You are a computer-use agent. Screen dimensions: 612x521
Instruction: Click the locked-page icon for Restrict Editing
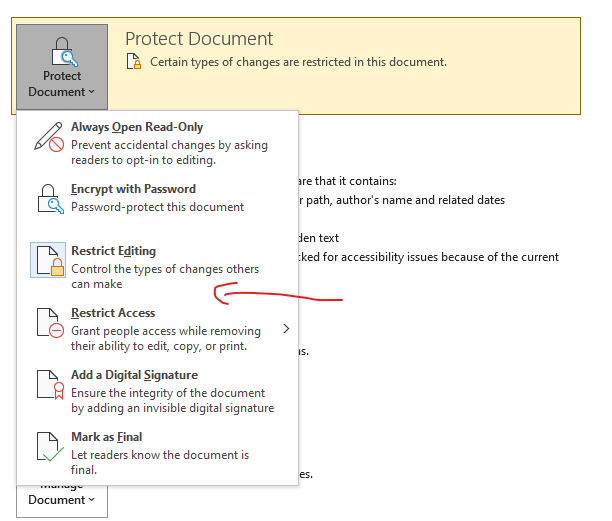tap(48, 260)
